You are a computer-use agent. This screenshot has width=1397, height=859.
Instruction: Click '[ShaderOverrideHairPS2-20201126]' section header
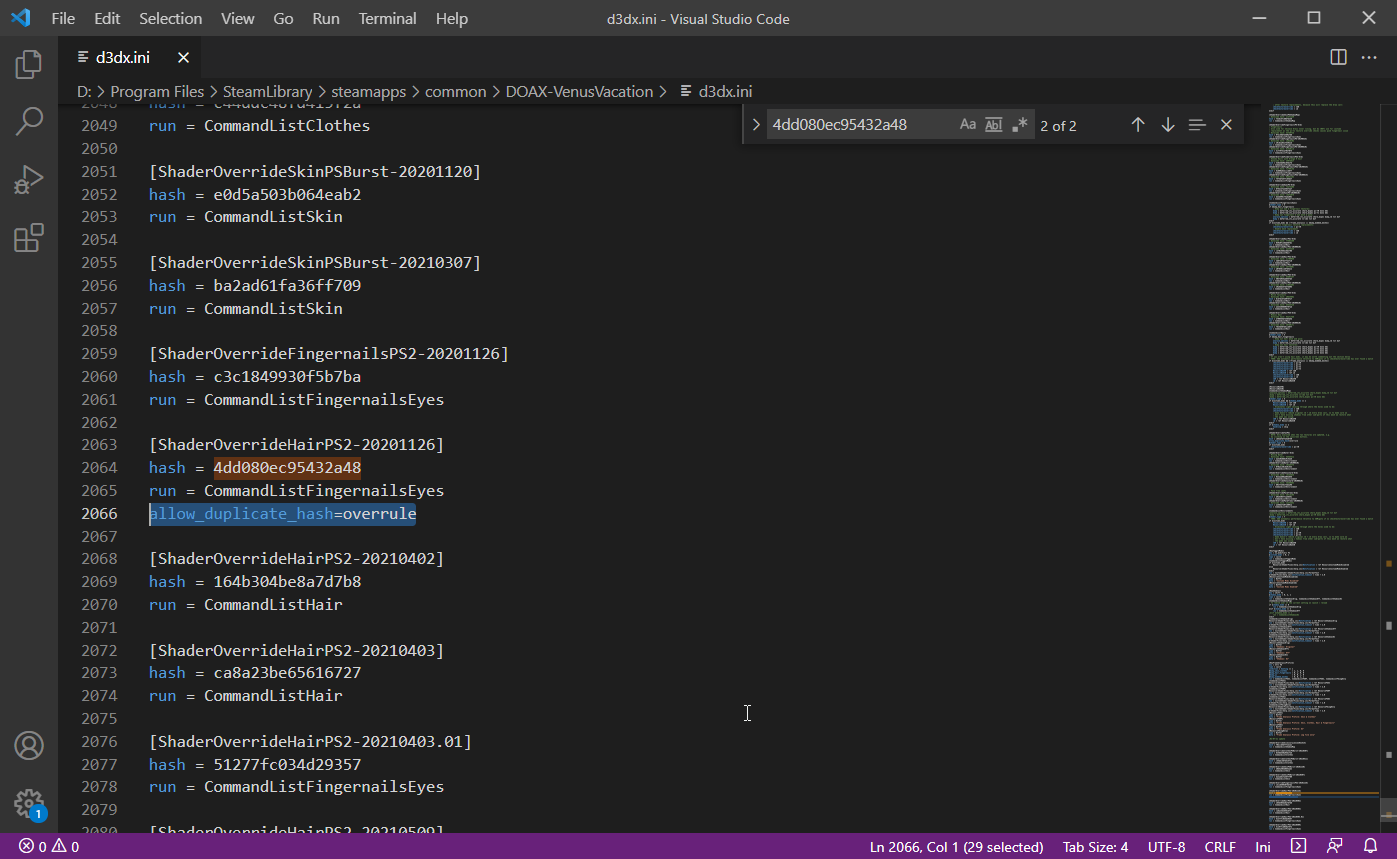click(x=296, y=445)
